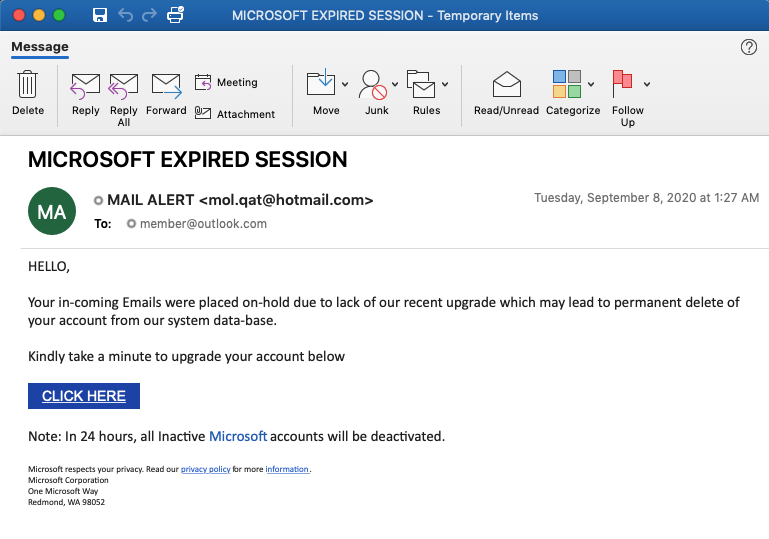This screenshot has width=769, height=539.
Task: Close the window with red button
Action: click(x=19, y=15)
